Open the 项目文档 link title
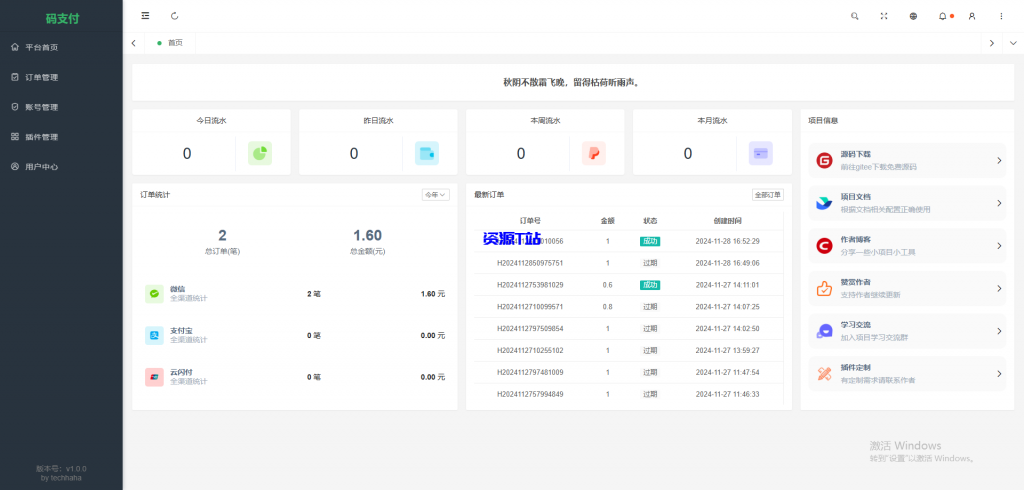 [x=856, y=197]
